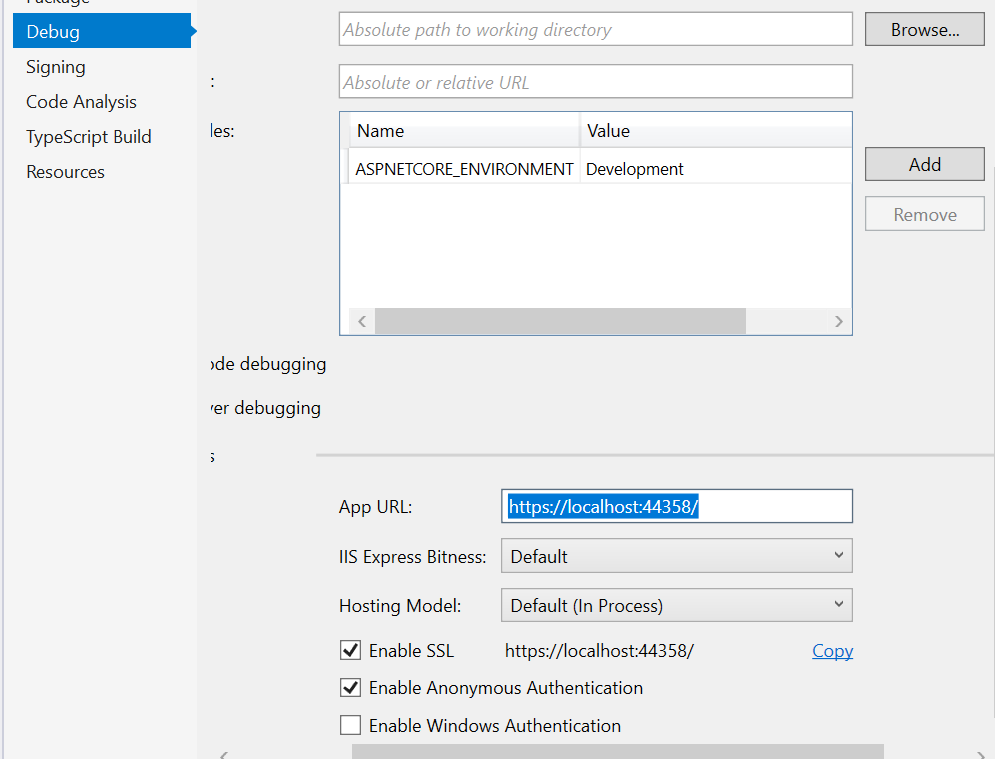The width and height of the screenshot is (995, 759).
Task: Copy the SSL URL link
Action: pos(833,650)
